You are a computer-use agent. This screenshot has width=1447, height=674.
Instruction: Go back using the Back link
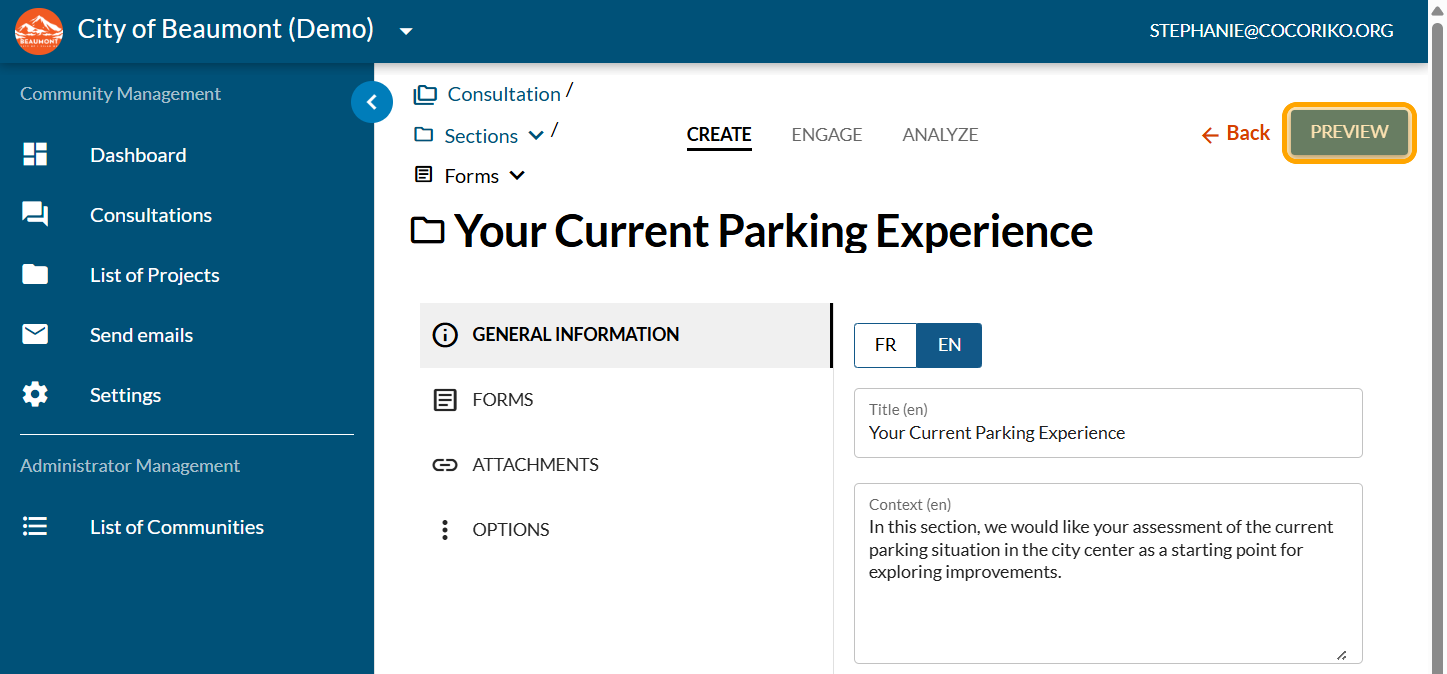[1236, 133]
